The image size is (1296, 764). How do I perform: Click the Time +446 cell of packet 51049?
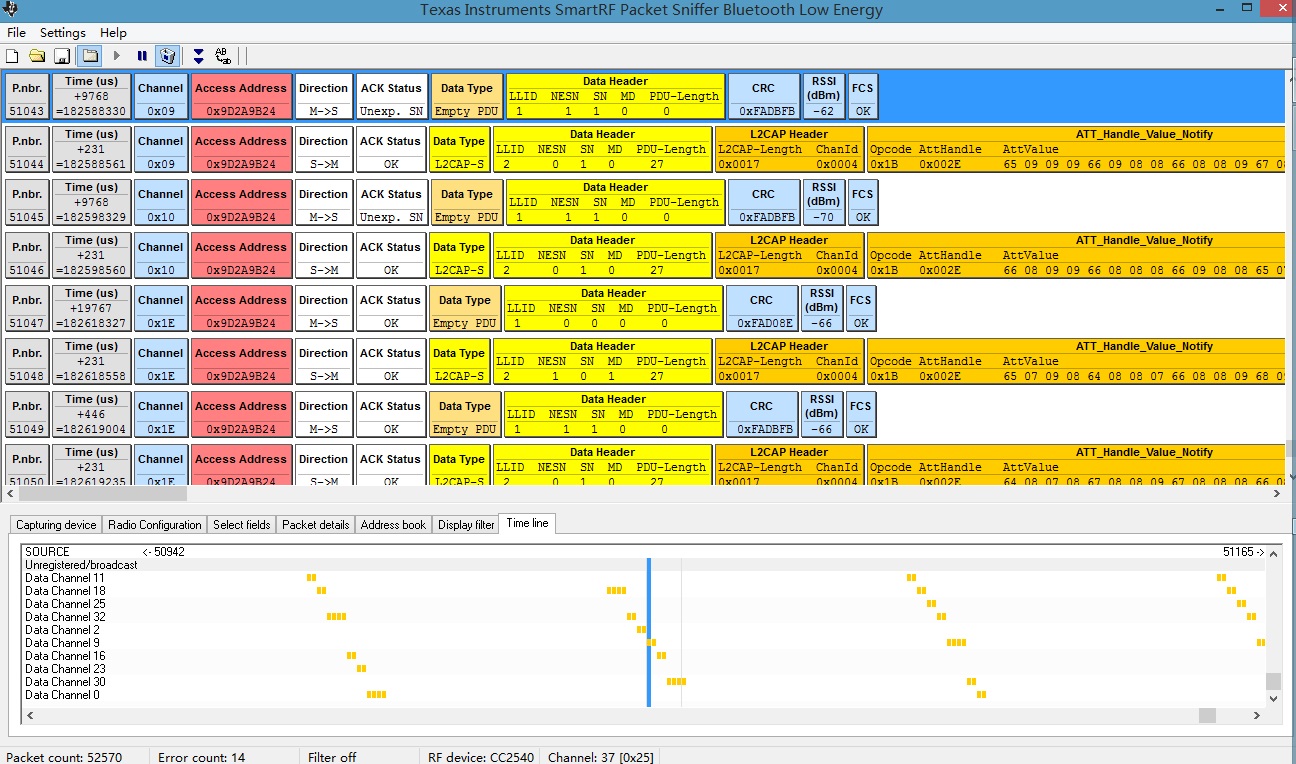pos(92,415)
